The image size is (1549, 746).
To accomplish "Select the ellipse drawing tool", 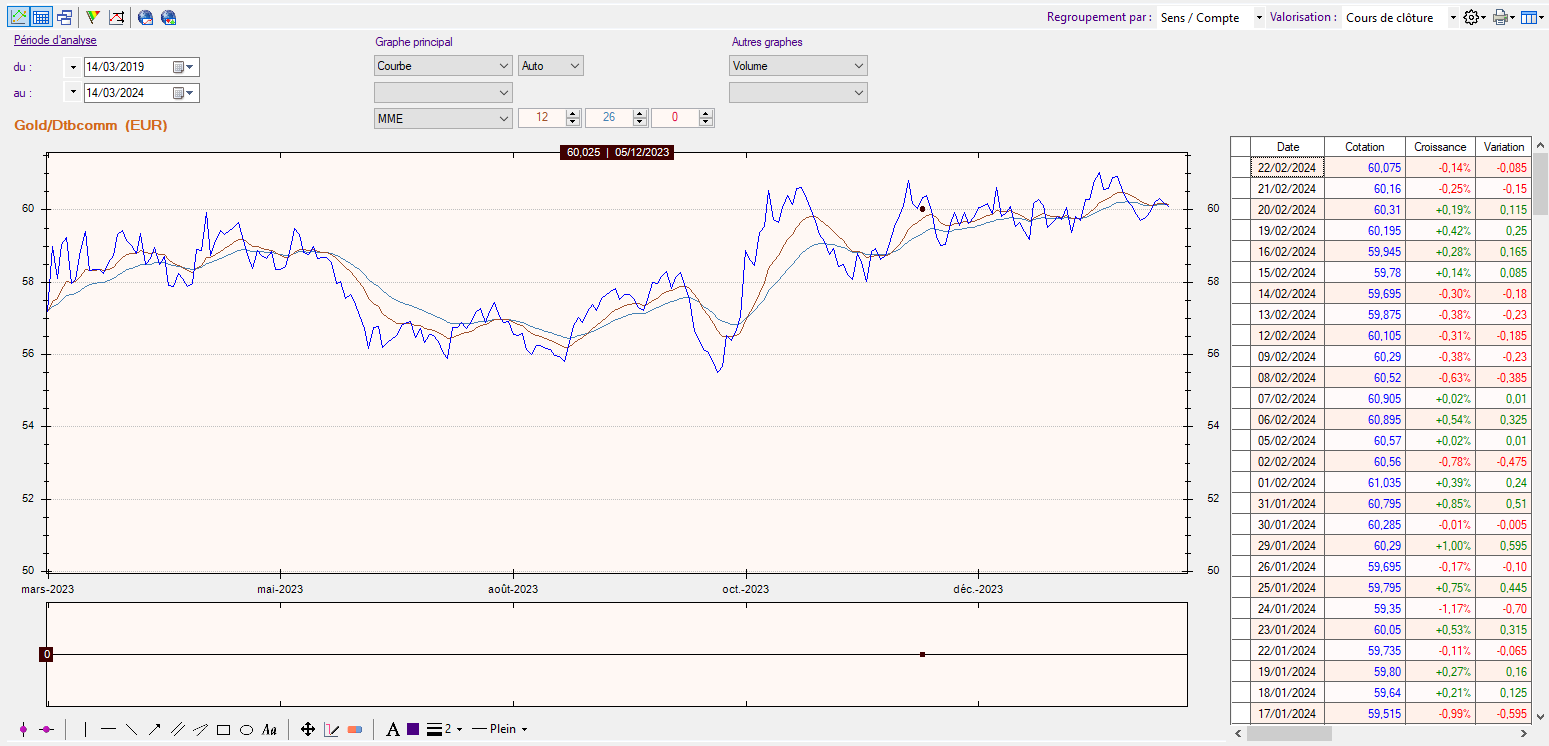I will point(246,730).
